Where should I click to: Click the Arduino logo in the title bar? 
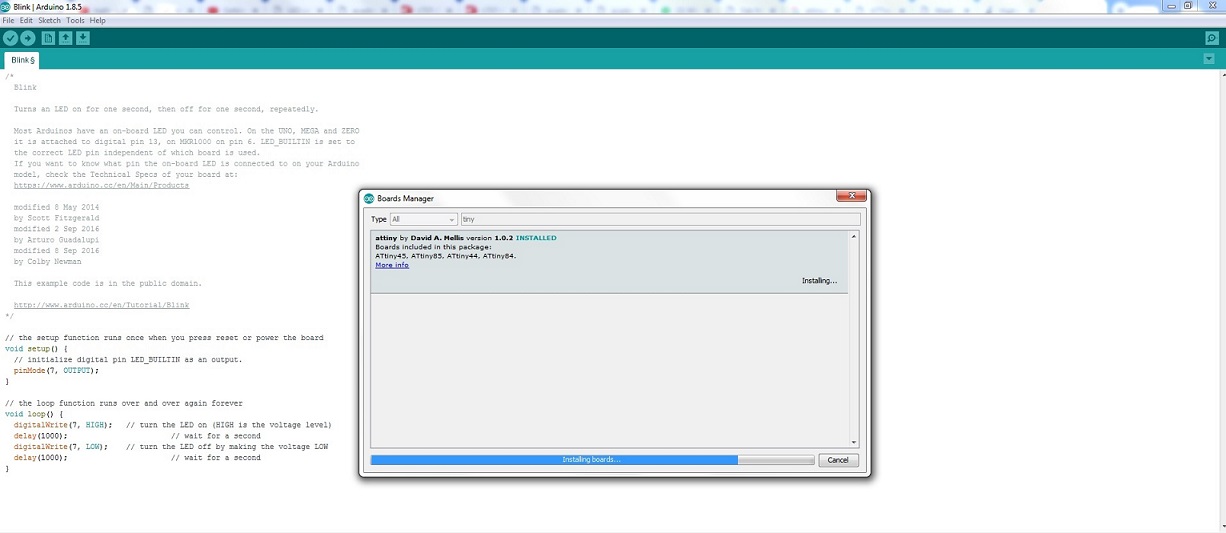[6, 6]
